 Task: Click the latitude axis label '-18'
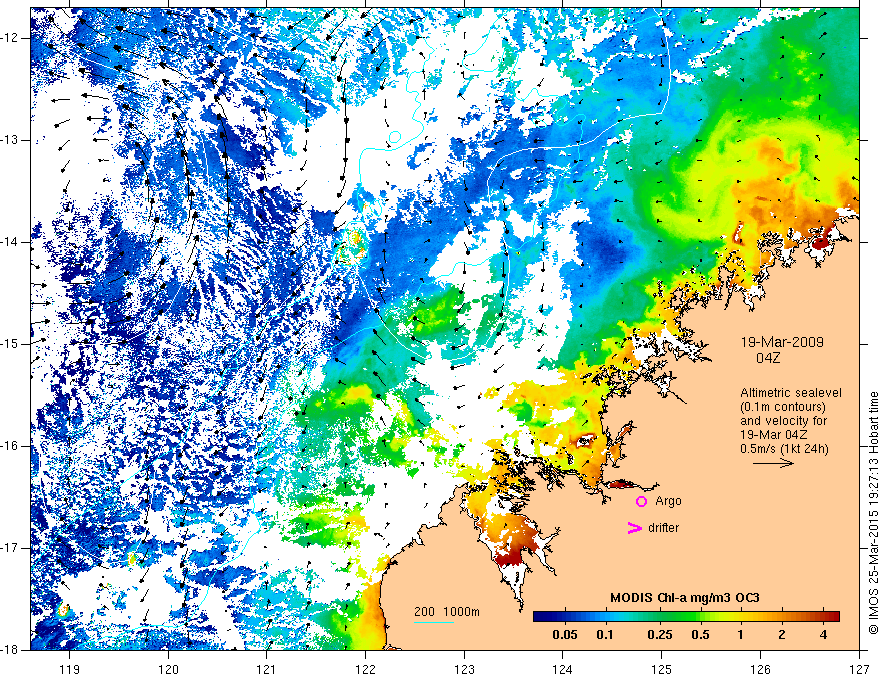click(10, 650)
